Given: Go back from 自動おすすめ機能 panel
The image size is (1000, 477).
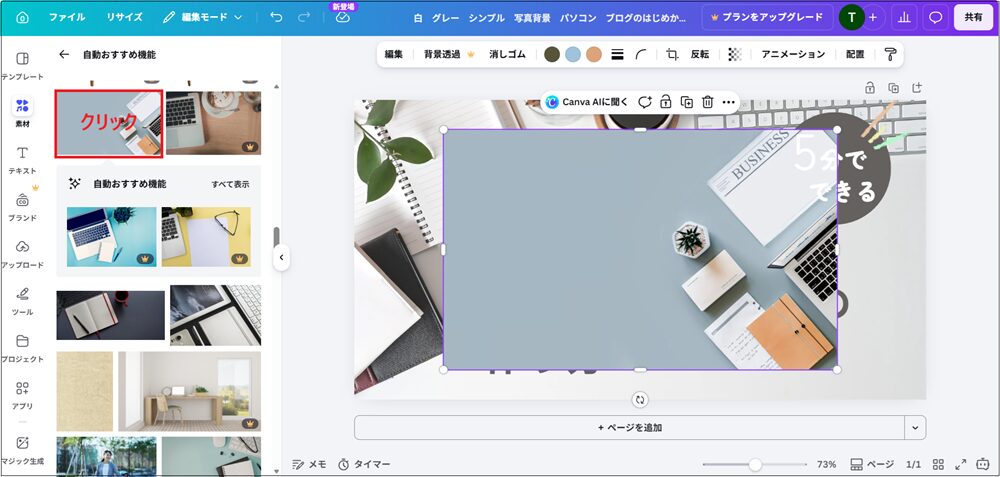Looking at the screenshot, I should coord(64,55).
